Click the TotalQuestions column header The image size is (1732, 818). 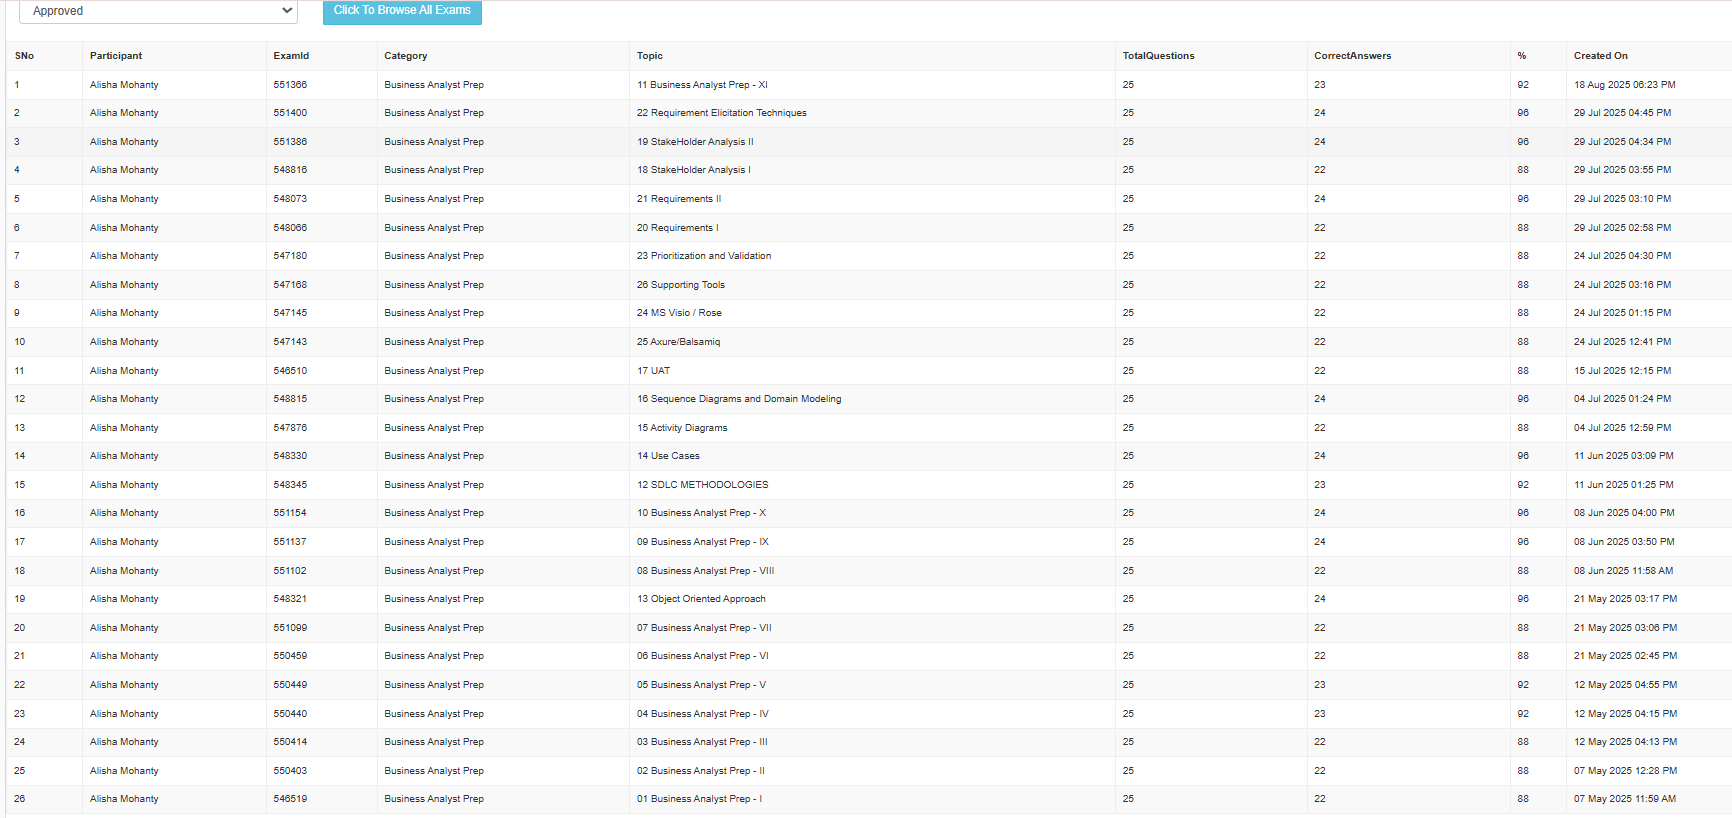click(x=1158, y=56)
